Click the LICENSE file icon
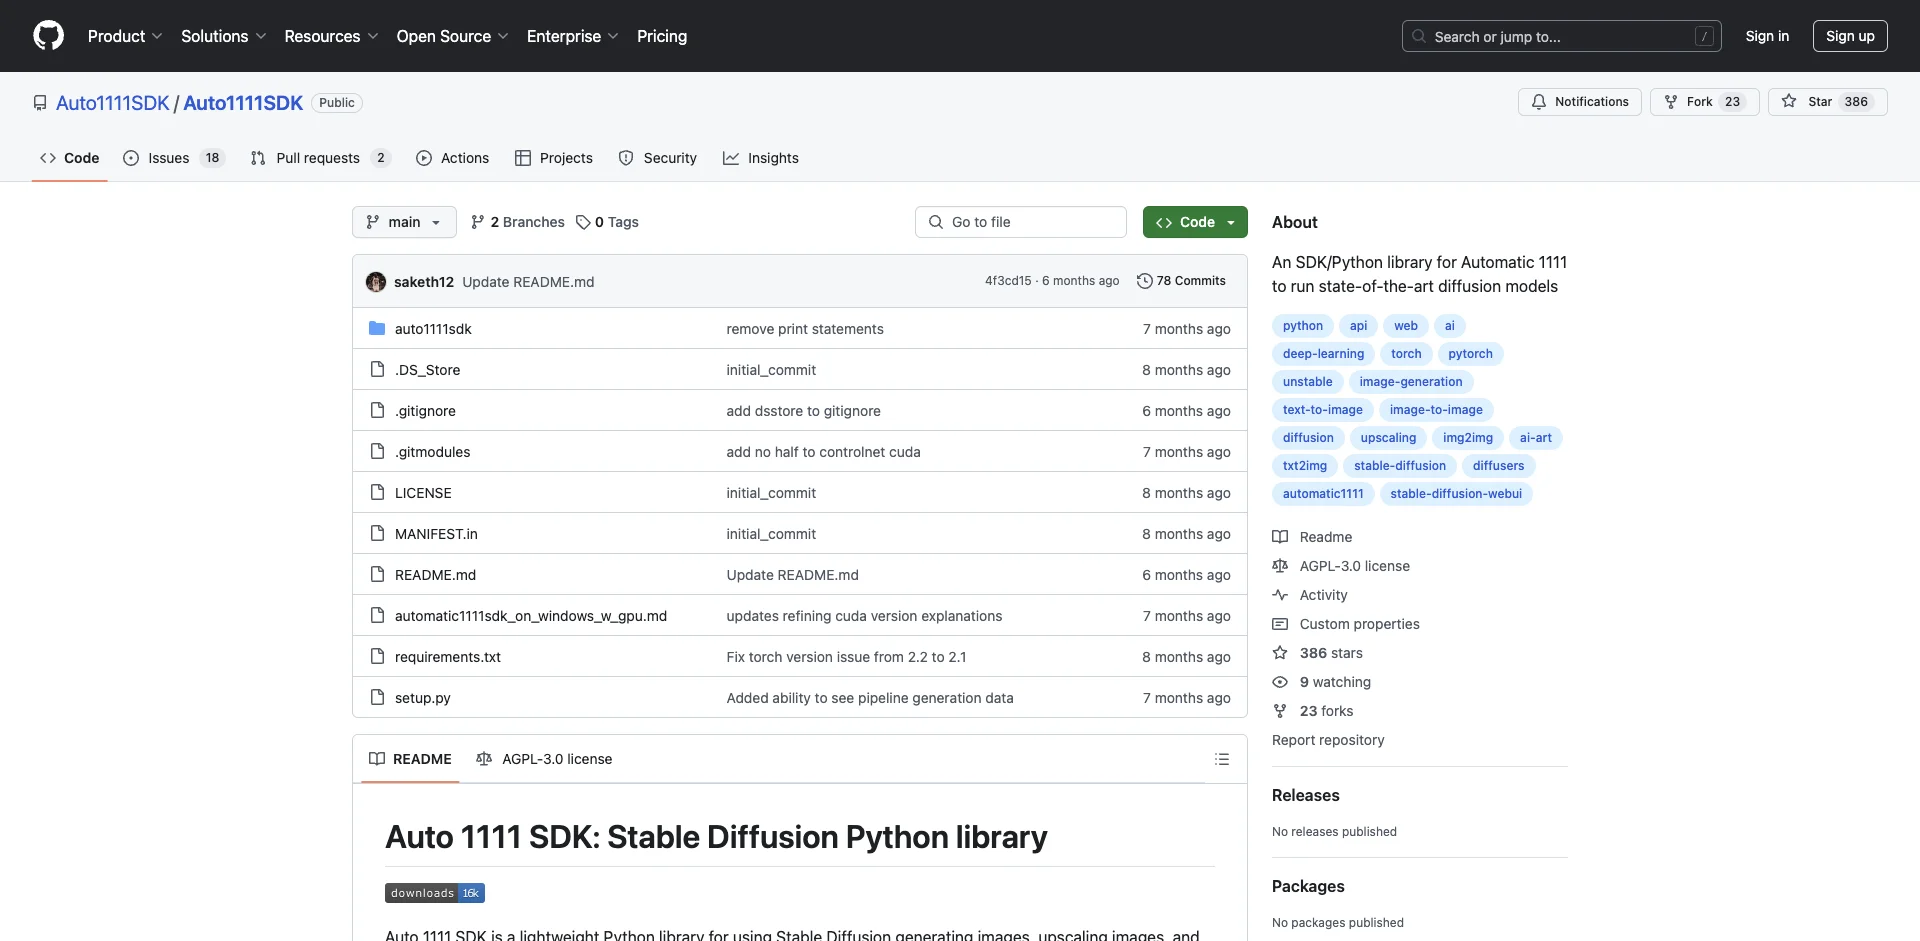1920x941 pixels. coord(377,492)
